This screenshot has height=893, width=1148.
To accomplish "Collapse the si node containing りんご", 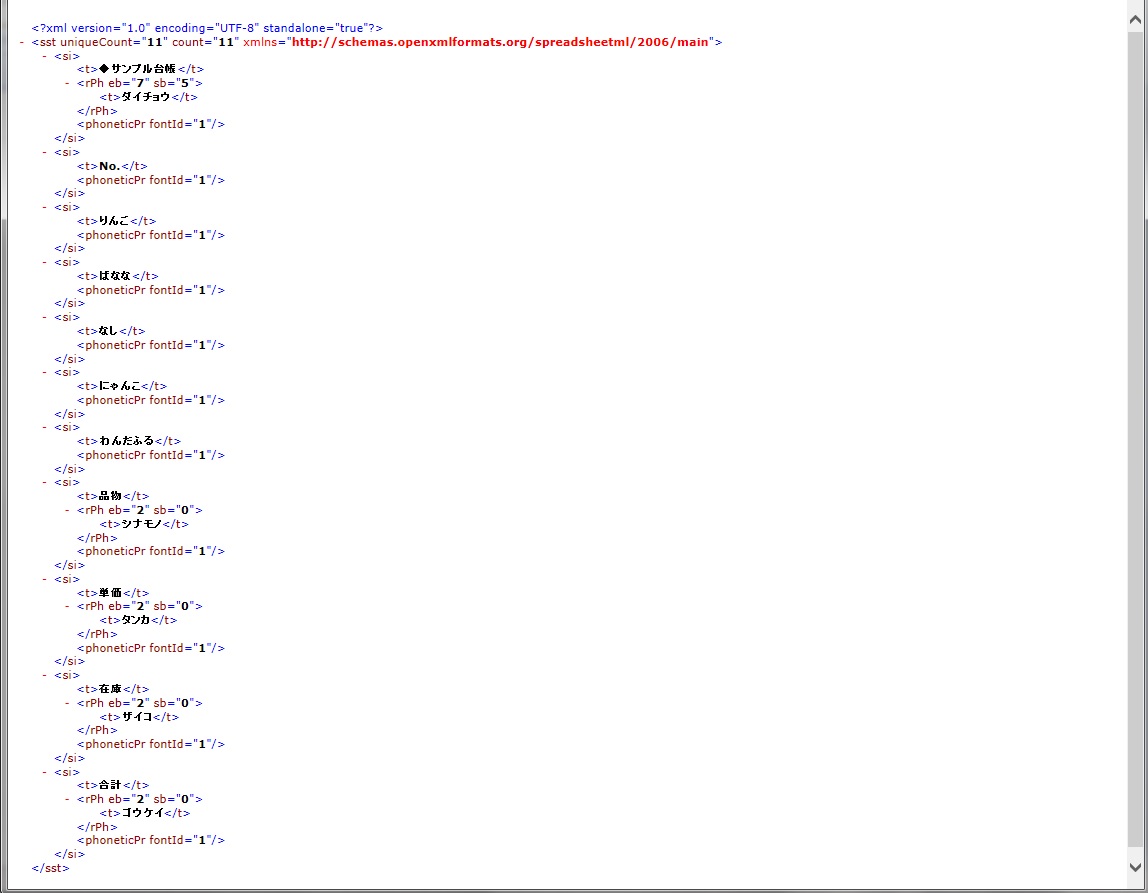I will (45, 207).
